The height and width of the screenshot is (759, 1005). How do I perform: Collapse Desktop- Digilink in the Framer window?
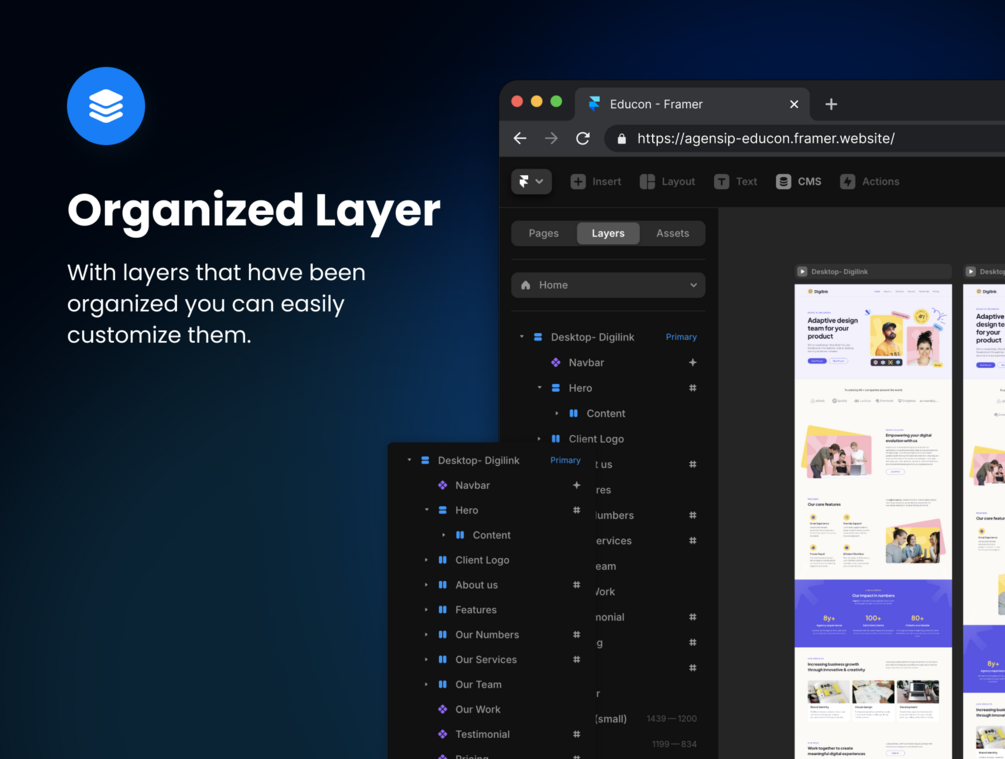point(521,337)
